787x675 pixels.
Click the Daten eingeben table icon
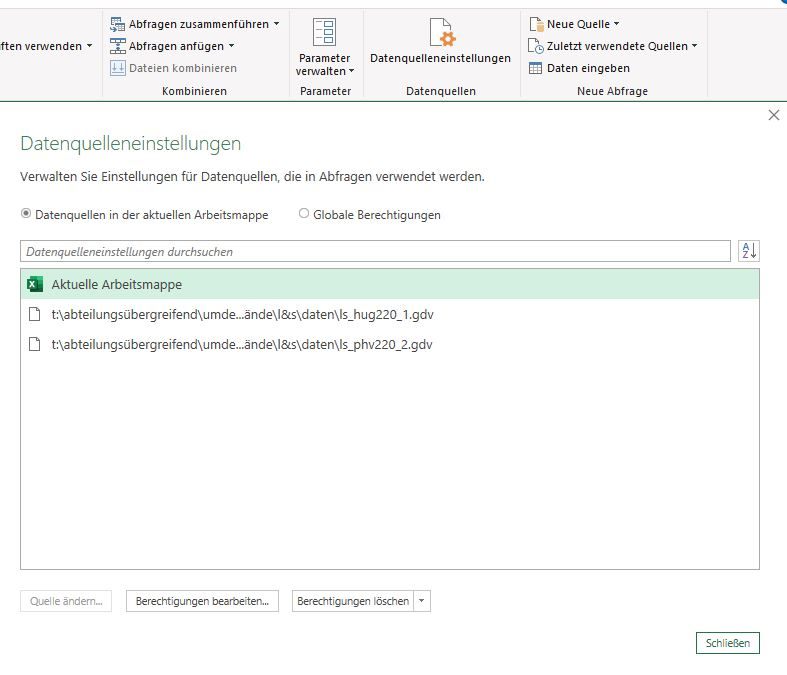[x=536, y=68]
